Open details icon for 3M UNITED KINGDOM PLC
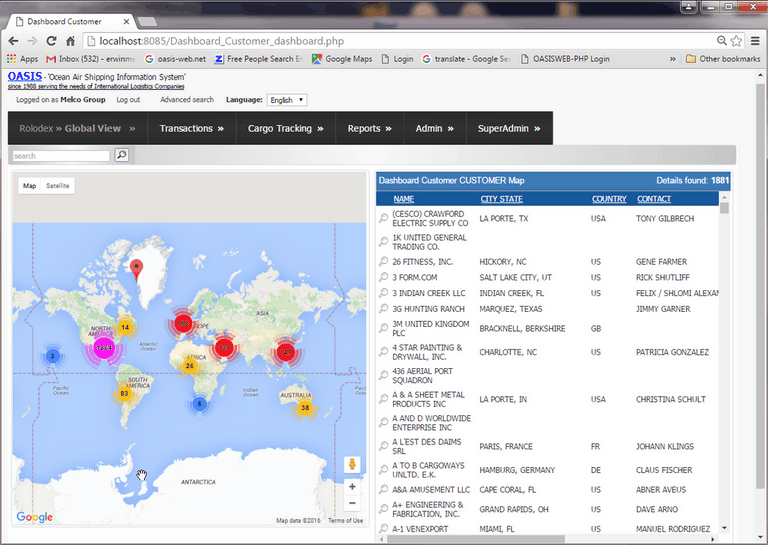The width and height of the screenshot is (768, 545). [x=384, y=328]
